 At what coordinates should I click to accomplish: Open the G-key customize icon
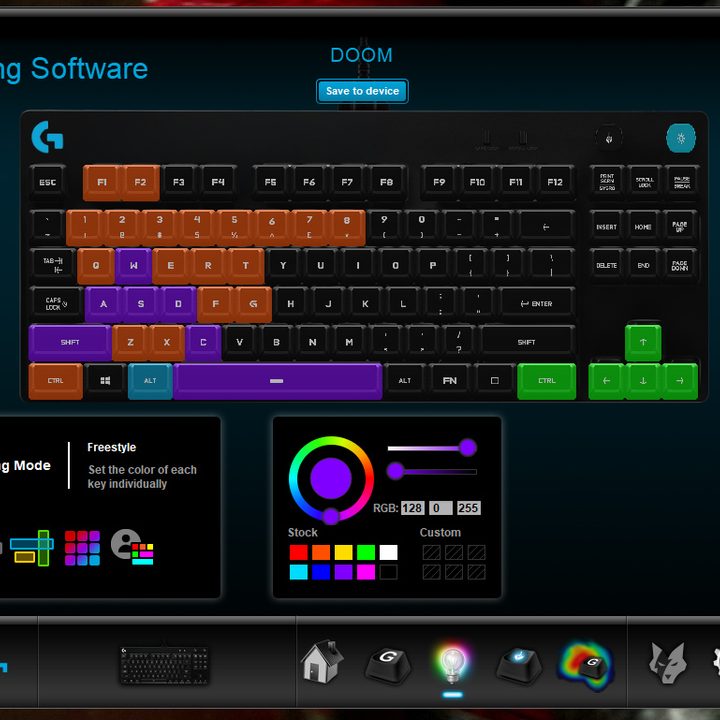pos(388,664)
